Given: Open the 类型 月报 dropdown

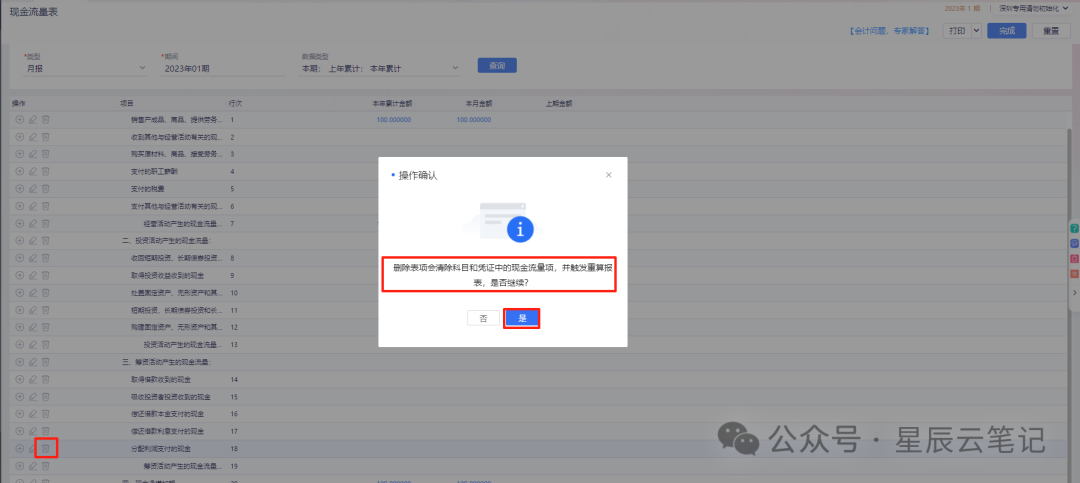Looking at the screenshot, I should (85, 68).
